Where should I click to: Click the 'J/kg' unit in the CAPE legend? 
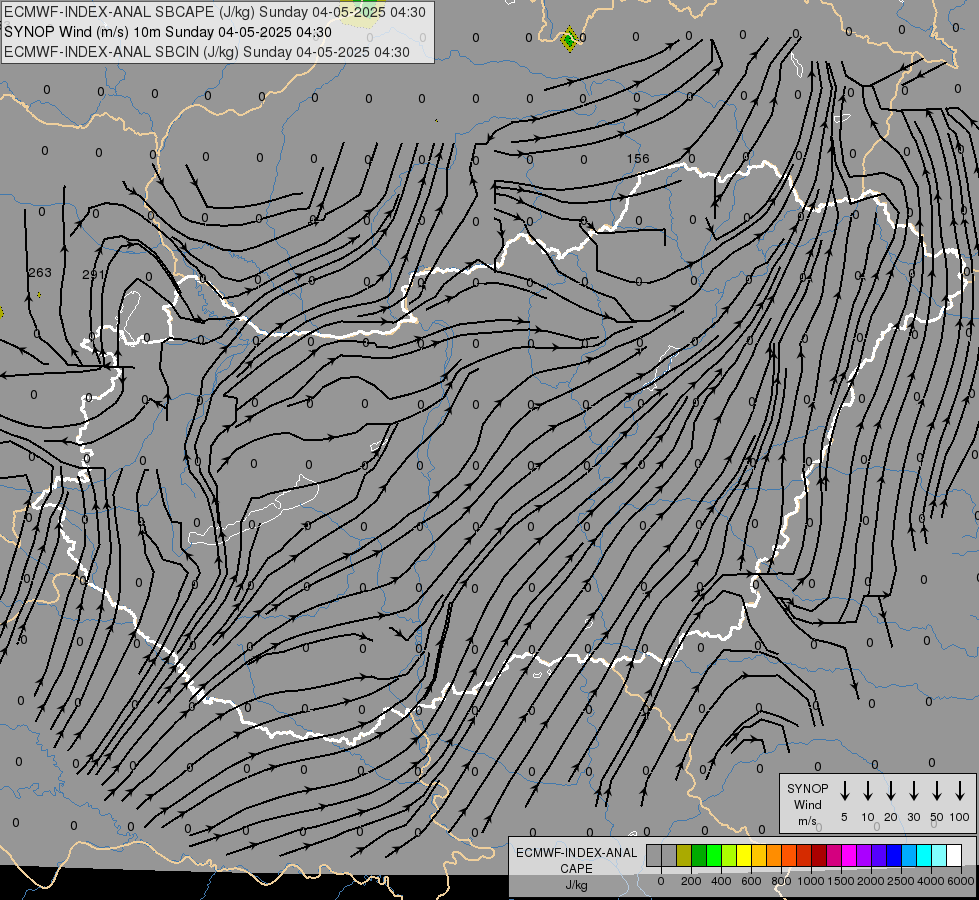[x=576, y=885]
